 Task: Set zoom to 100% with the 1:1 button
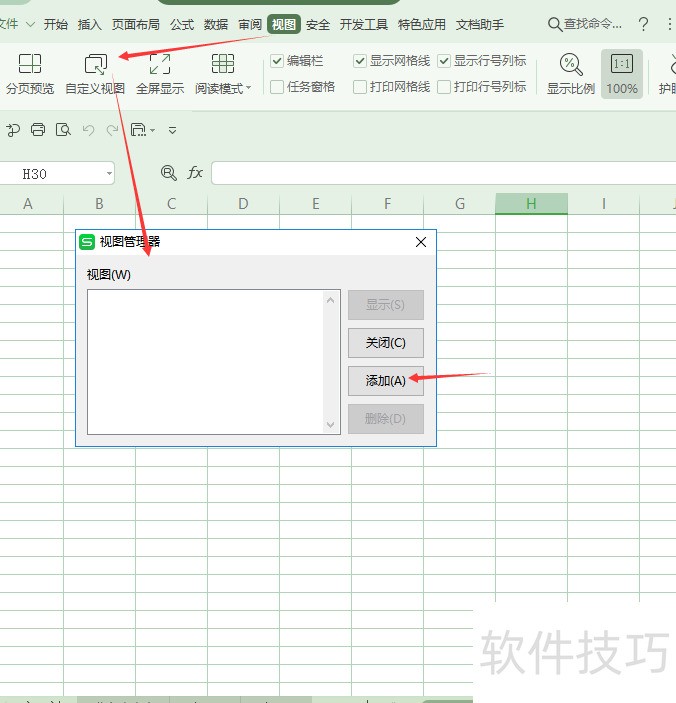(622, 74)
